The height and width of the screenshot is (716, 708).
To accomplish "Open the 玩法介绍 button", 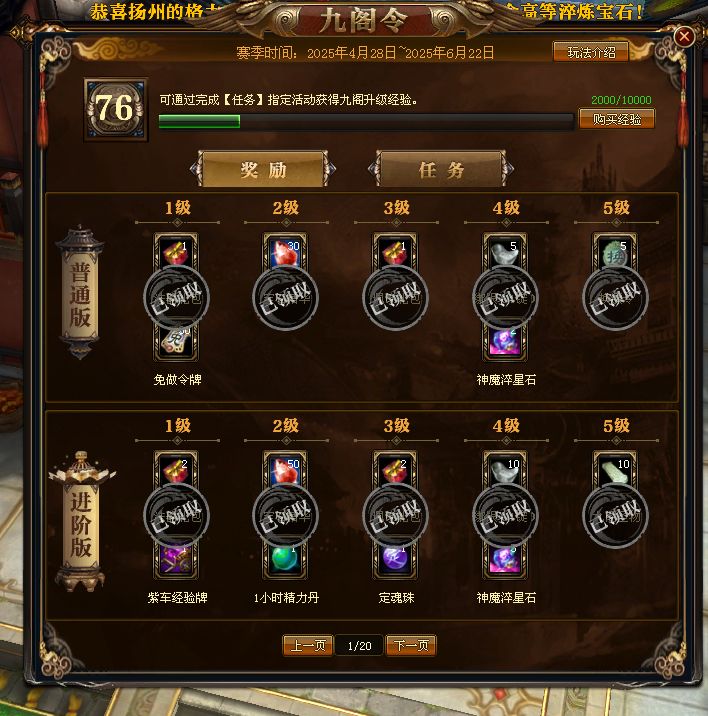I will (x=591, y=52).
